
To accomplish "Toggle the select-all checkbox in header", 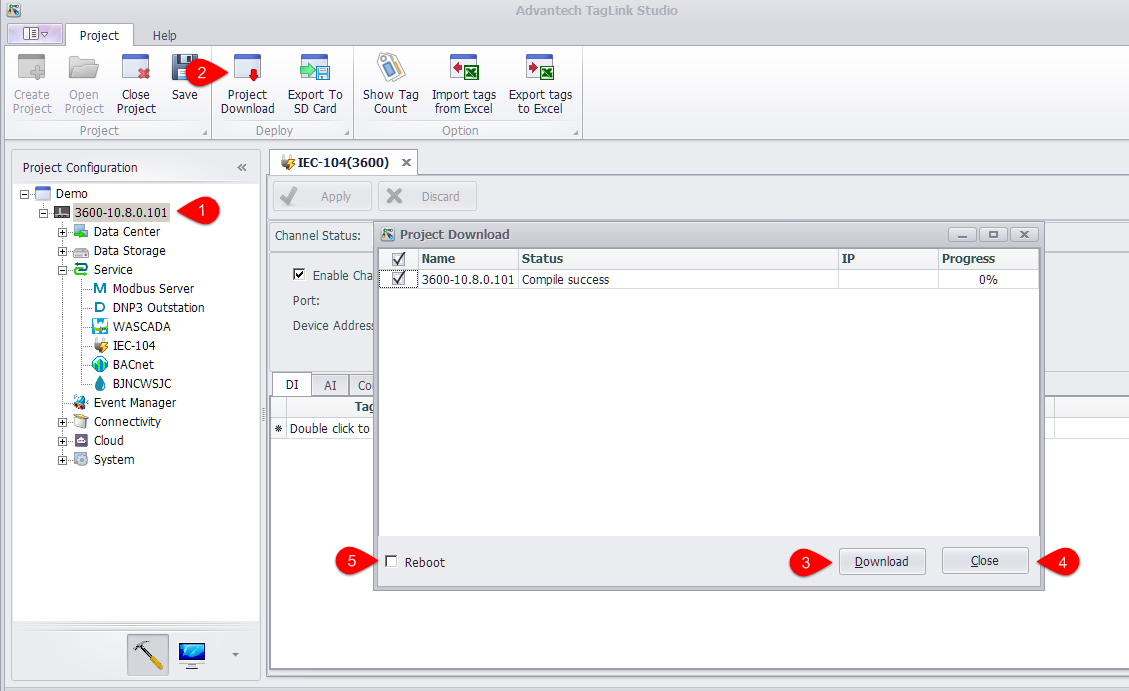I will [399, 259].
